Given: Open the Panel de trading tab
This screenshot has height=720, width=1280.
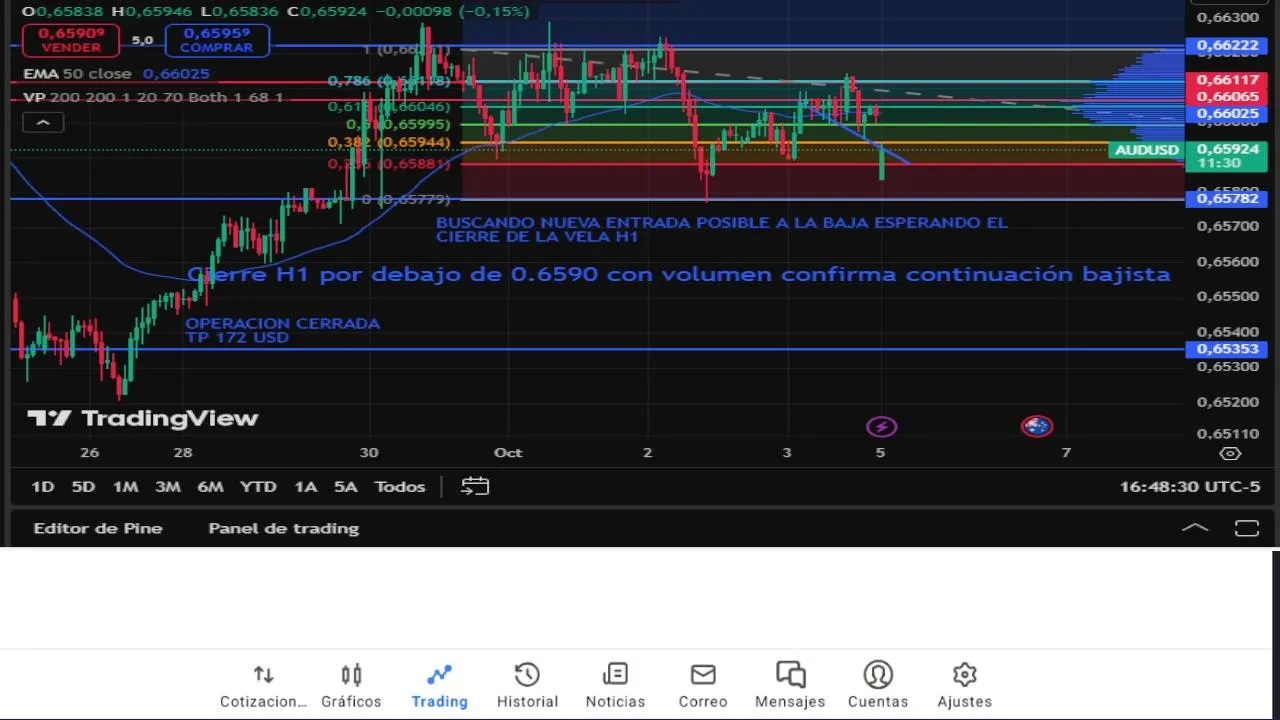Looking at the screenshot, I should tap(284, 528).
